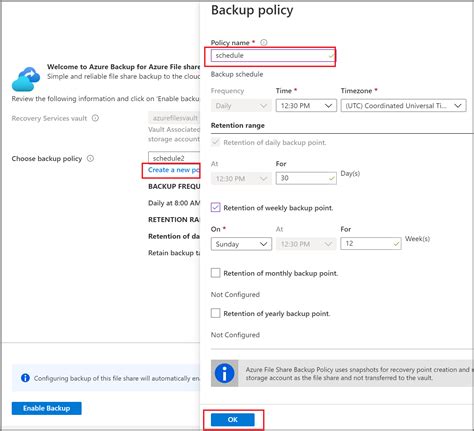Click the BACKUP FREQUENCY label
The height and width of the screenshot is (431, 474).
[x=174, y=186]
